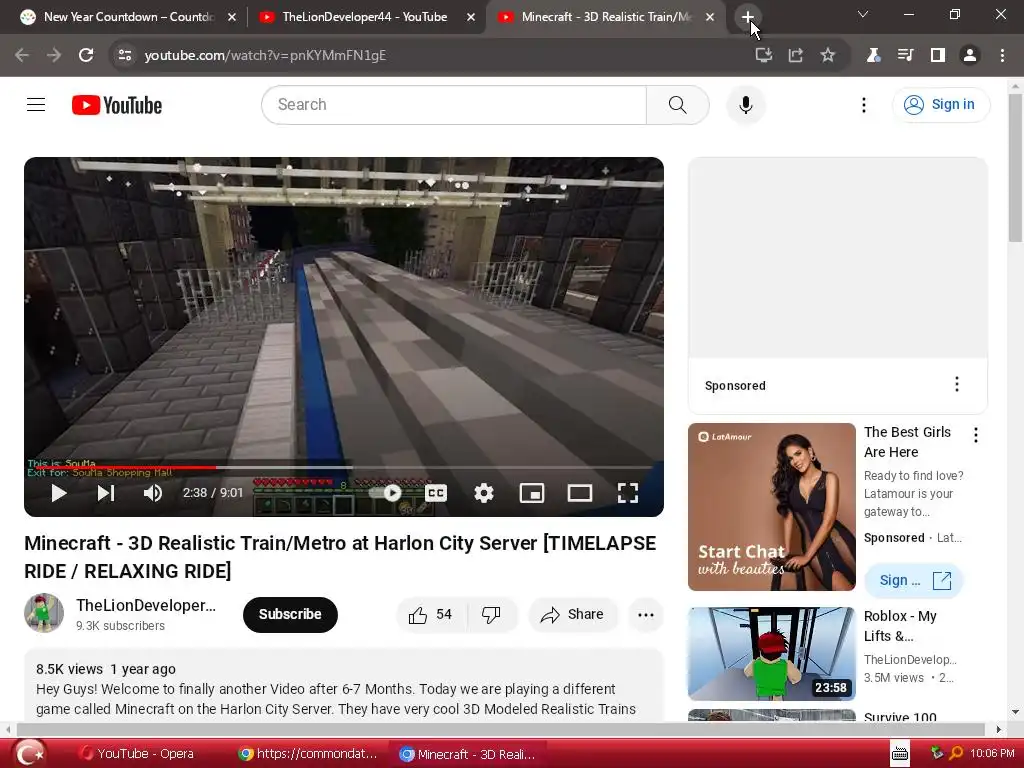Open TheLionDeveloper channel name link

(x=146, y=605)
